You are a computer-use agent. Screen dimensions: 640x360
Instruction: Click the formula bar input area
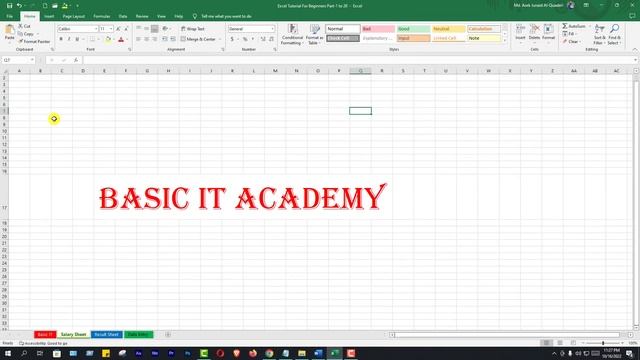click(x=357, y=60)
